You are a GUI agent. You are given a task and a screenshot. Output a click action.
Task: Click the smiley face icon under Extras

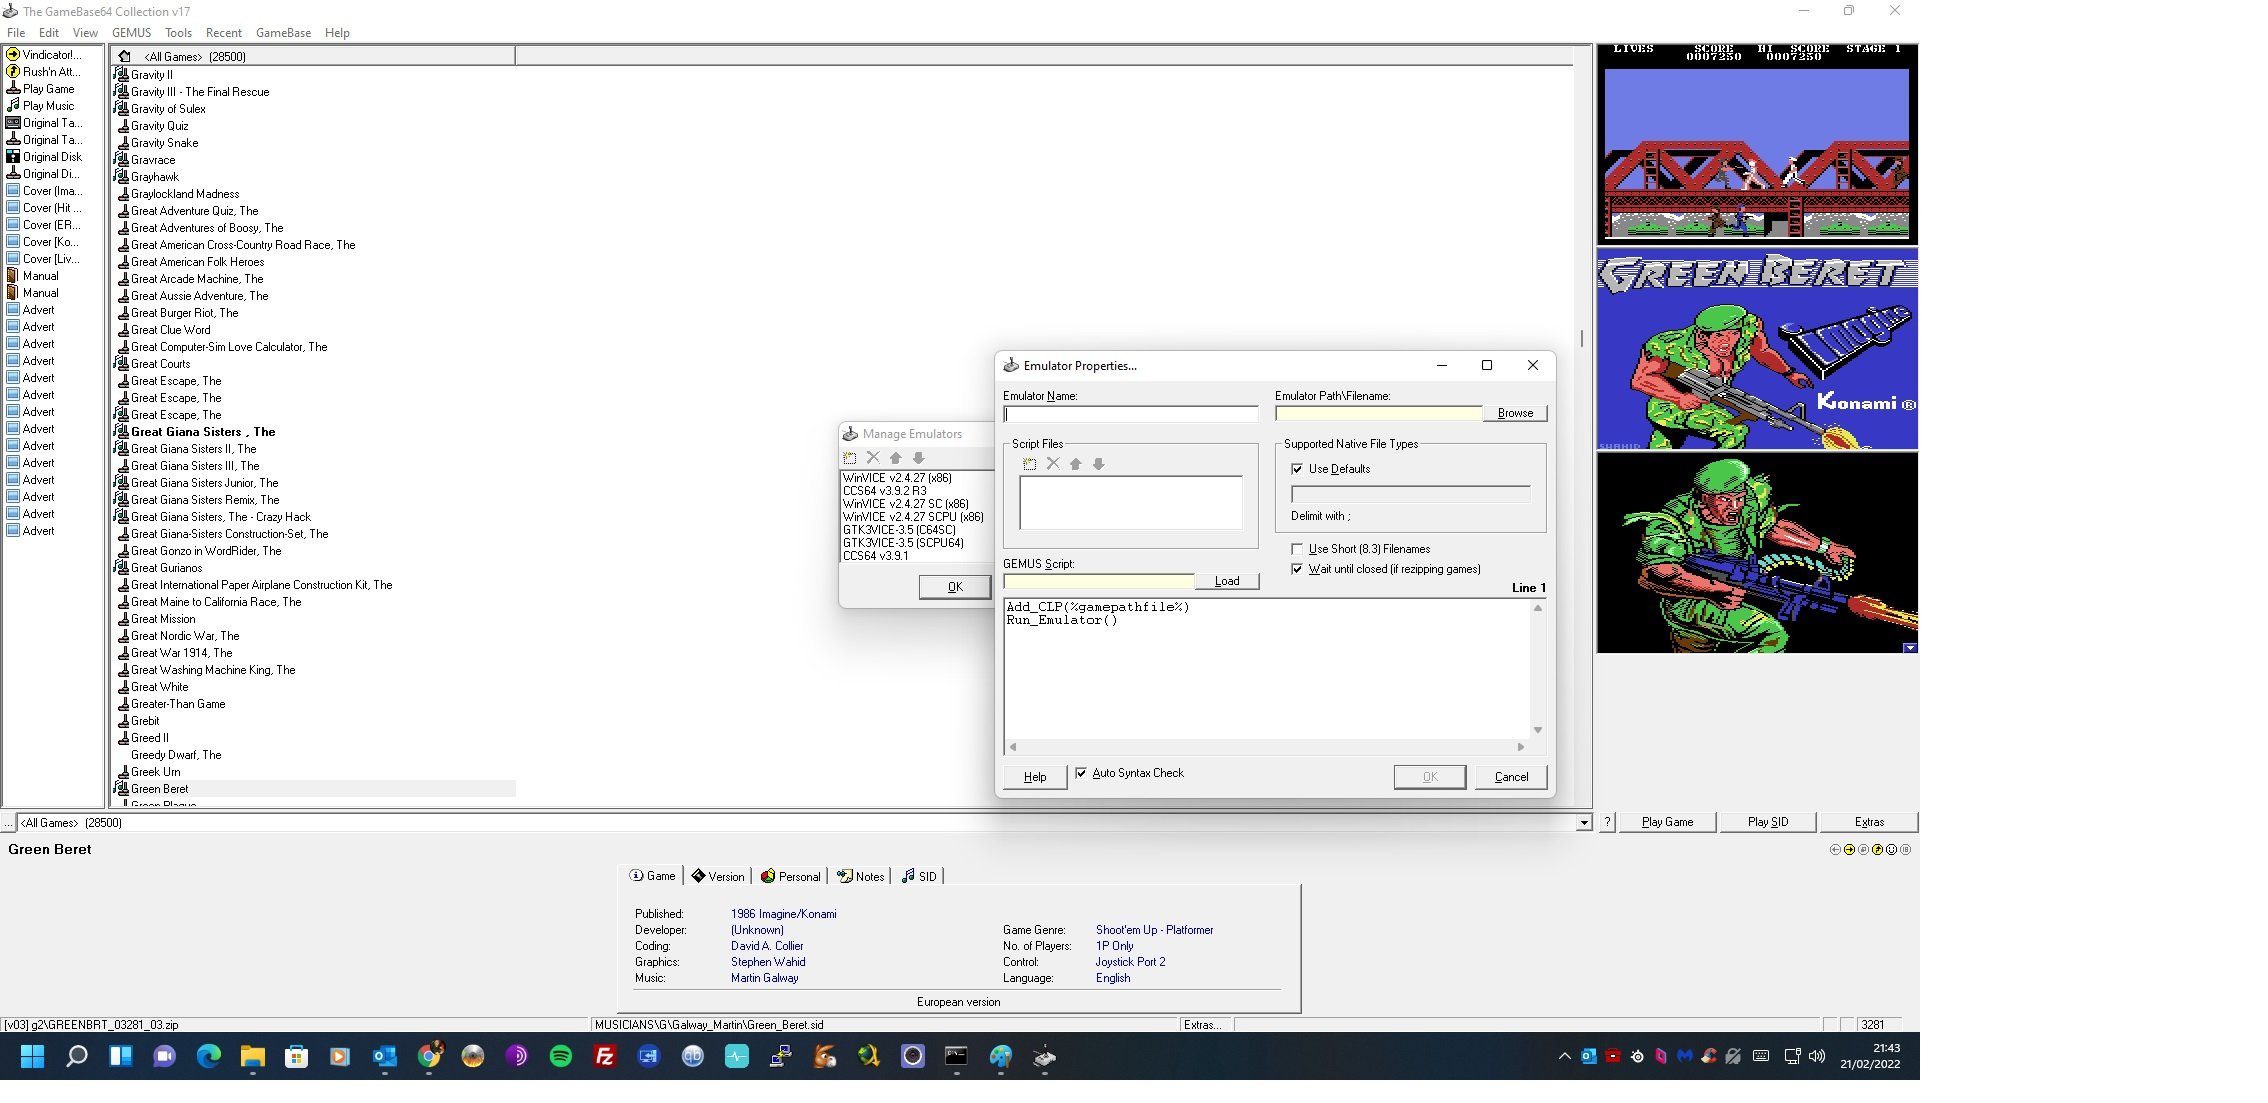point(1891,850)
